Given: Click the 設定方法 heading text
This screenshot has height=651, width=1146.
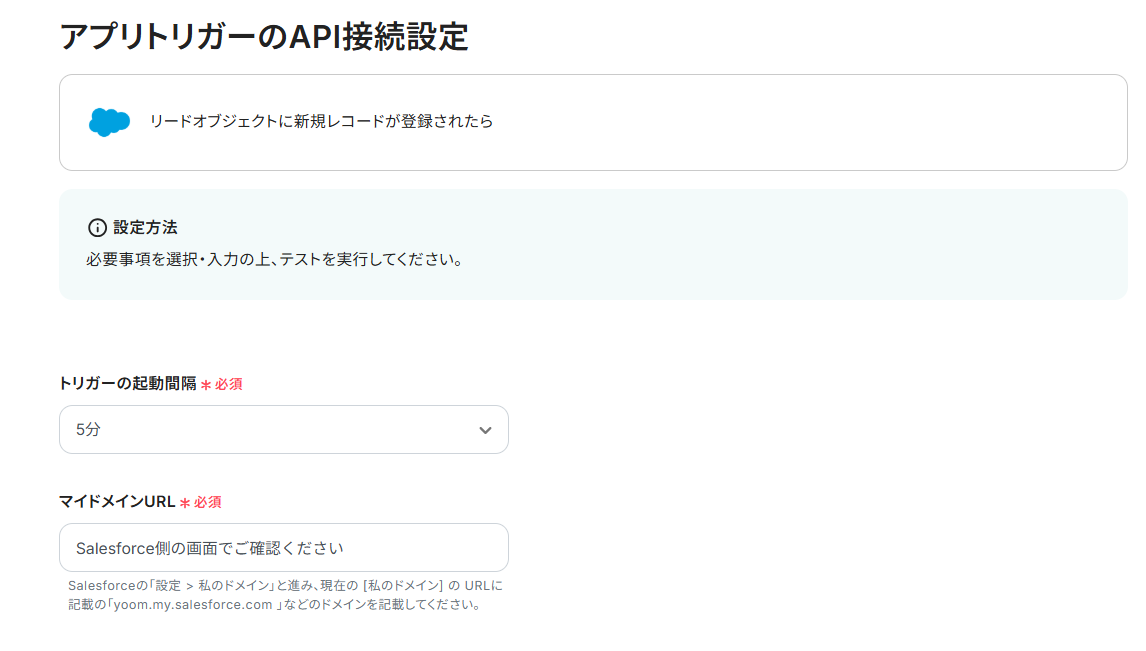Looking at the screenshot, I should click(x=145, y=228).
